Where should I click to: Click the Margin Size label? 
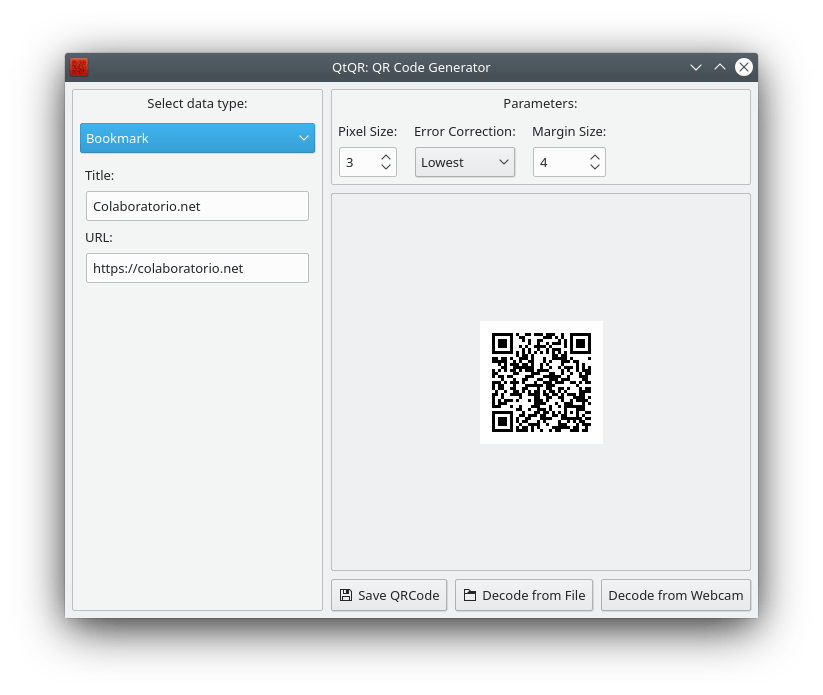pyautogui.click(x=569, y=132)
